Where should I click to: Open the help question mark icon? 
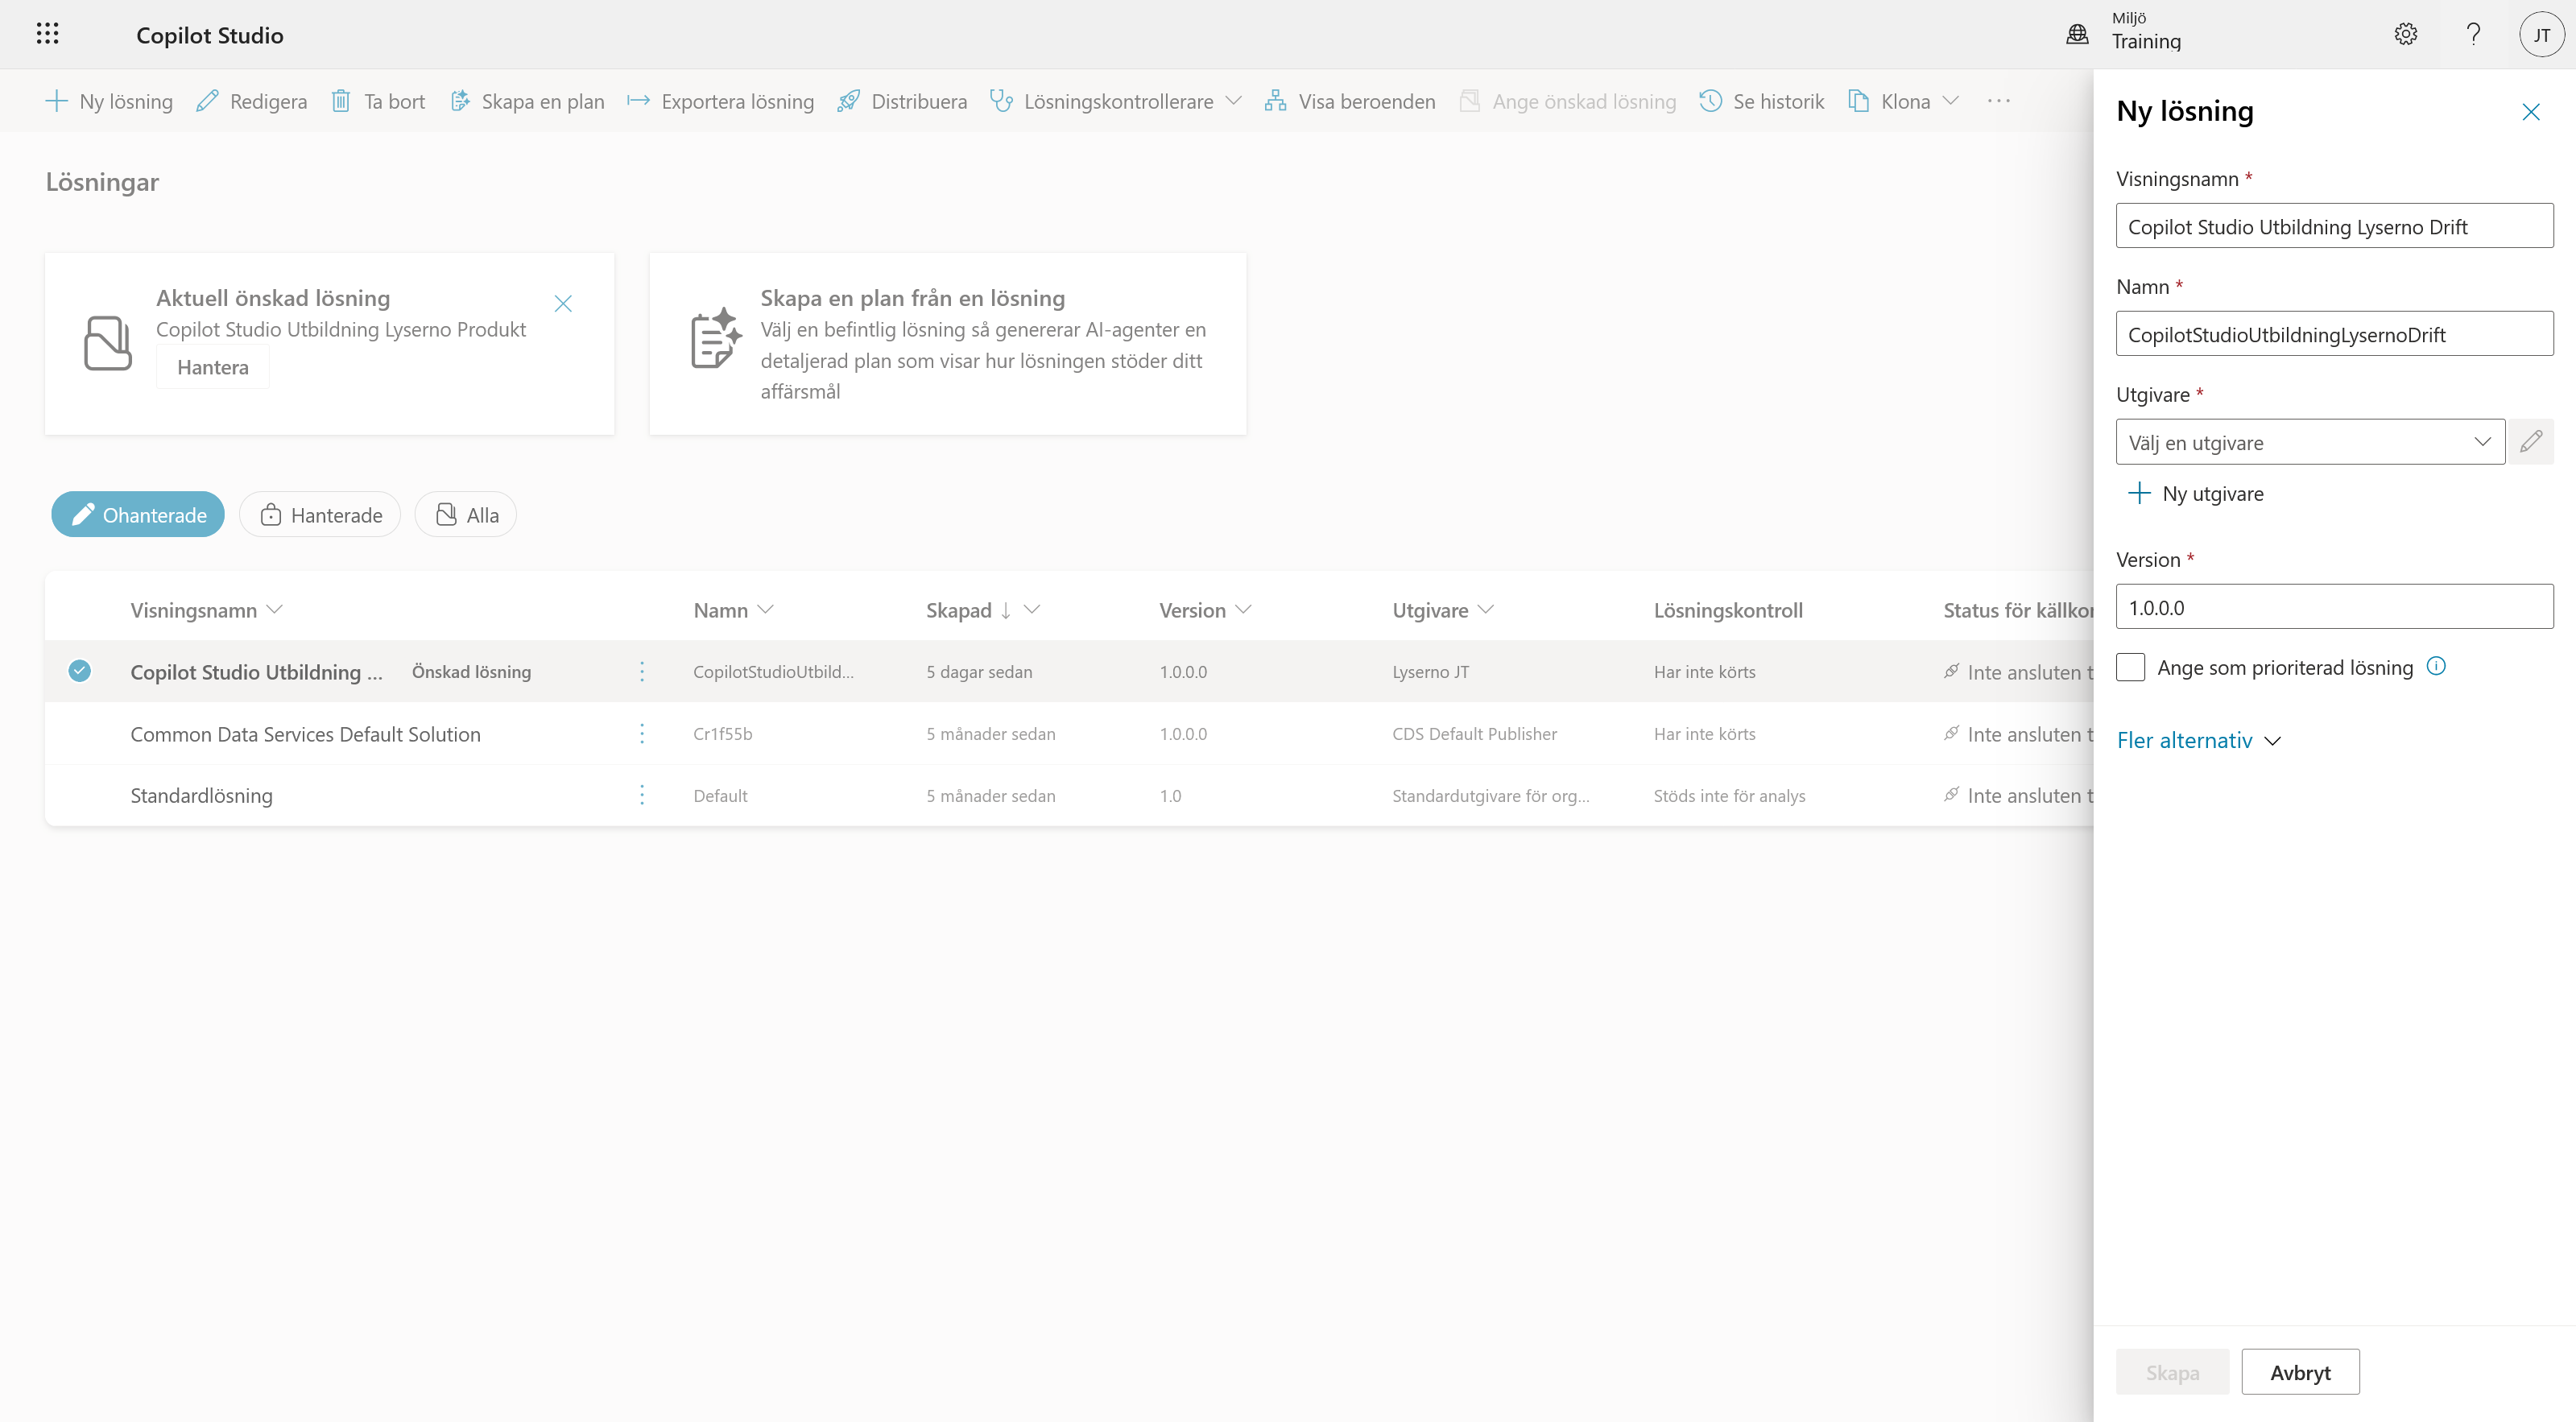tap(2473, 34)
